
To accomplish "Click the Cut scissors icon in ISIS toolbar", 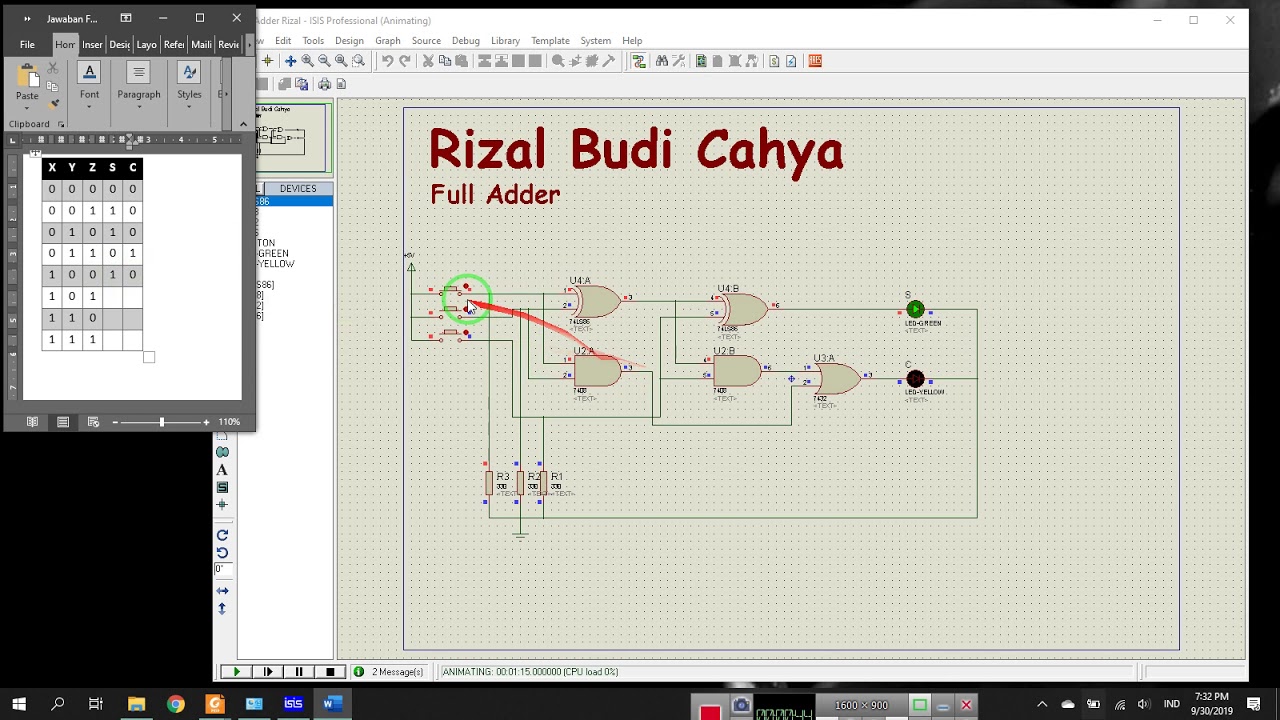I will pyautogui.click(x=428, y=61).
